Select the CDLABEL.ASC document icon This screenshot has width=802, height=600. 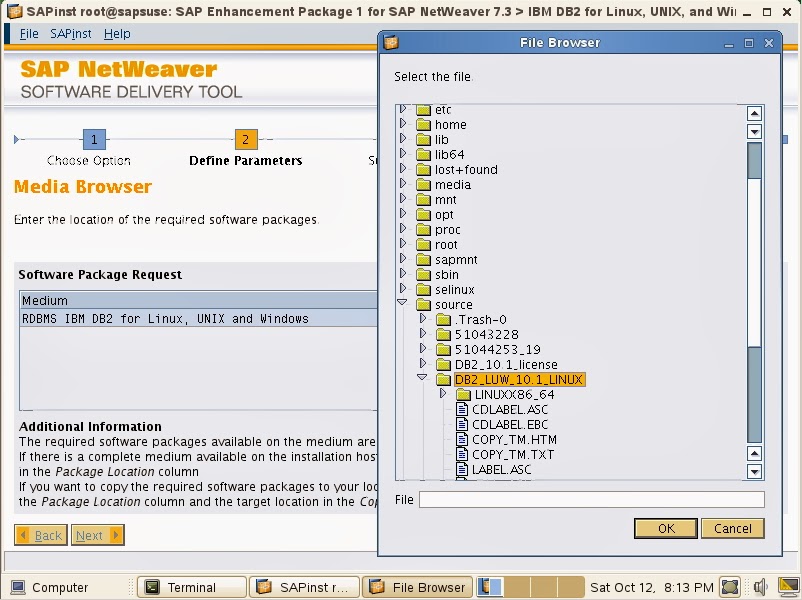[x=463, y=409]
